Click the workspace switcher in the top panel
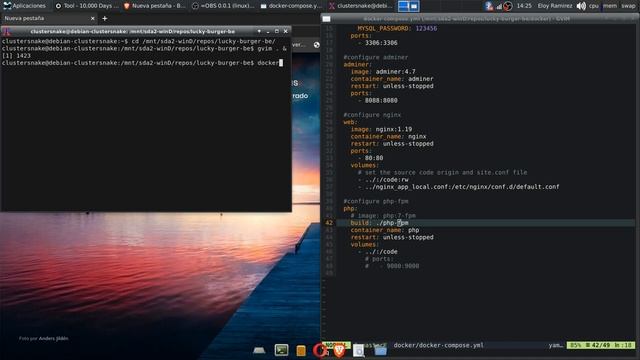The image size is (640, 360). [x=409, y=6]
